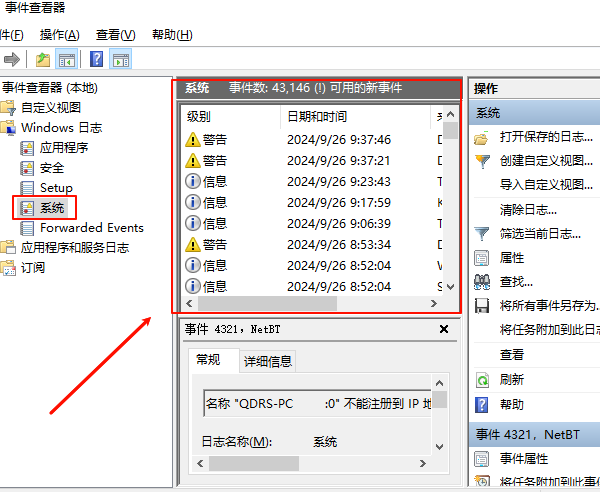Click the Forwarded Events log icon
Viewport: 600px width, 492px height.
click(27, 228)
